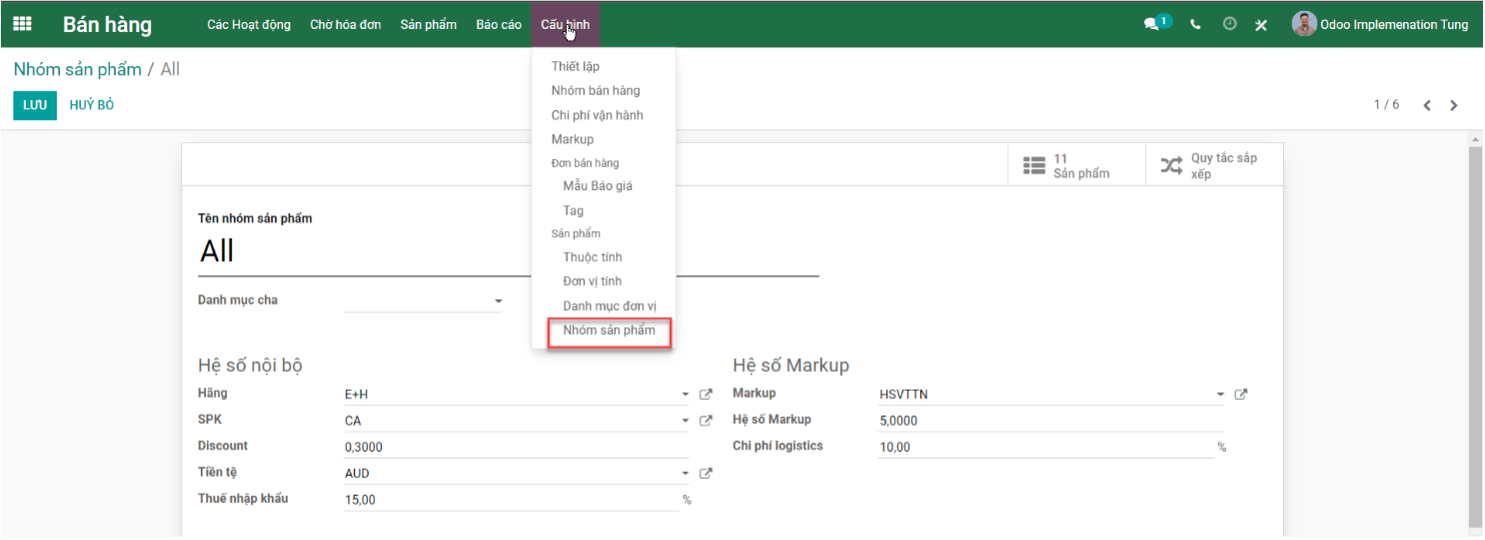Expand the SPK dropdown arrow
Image resolution: width=1485 pixels, height=540 pixels.
pyautogui.click(x=686, y=421)
